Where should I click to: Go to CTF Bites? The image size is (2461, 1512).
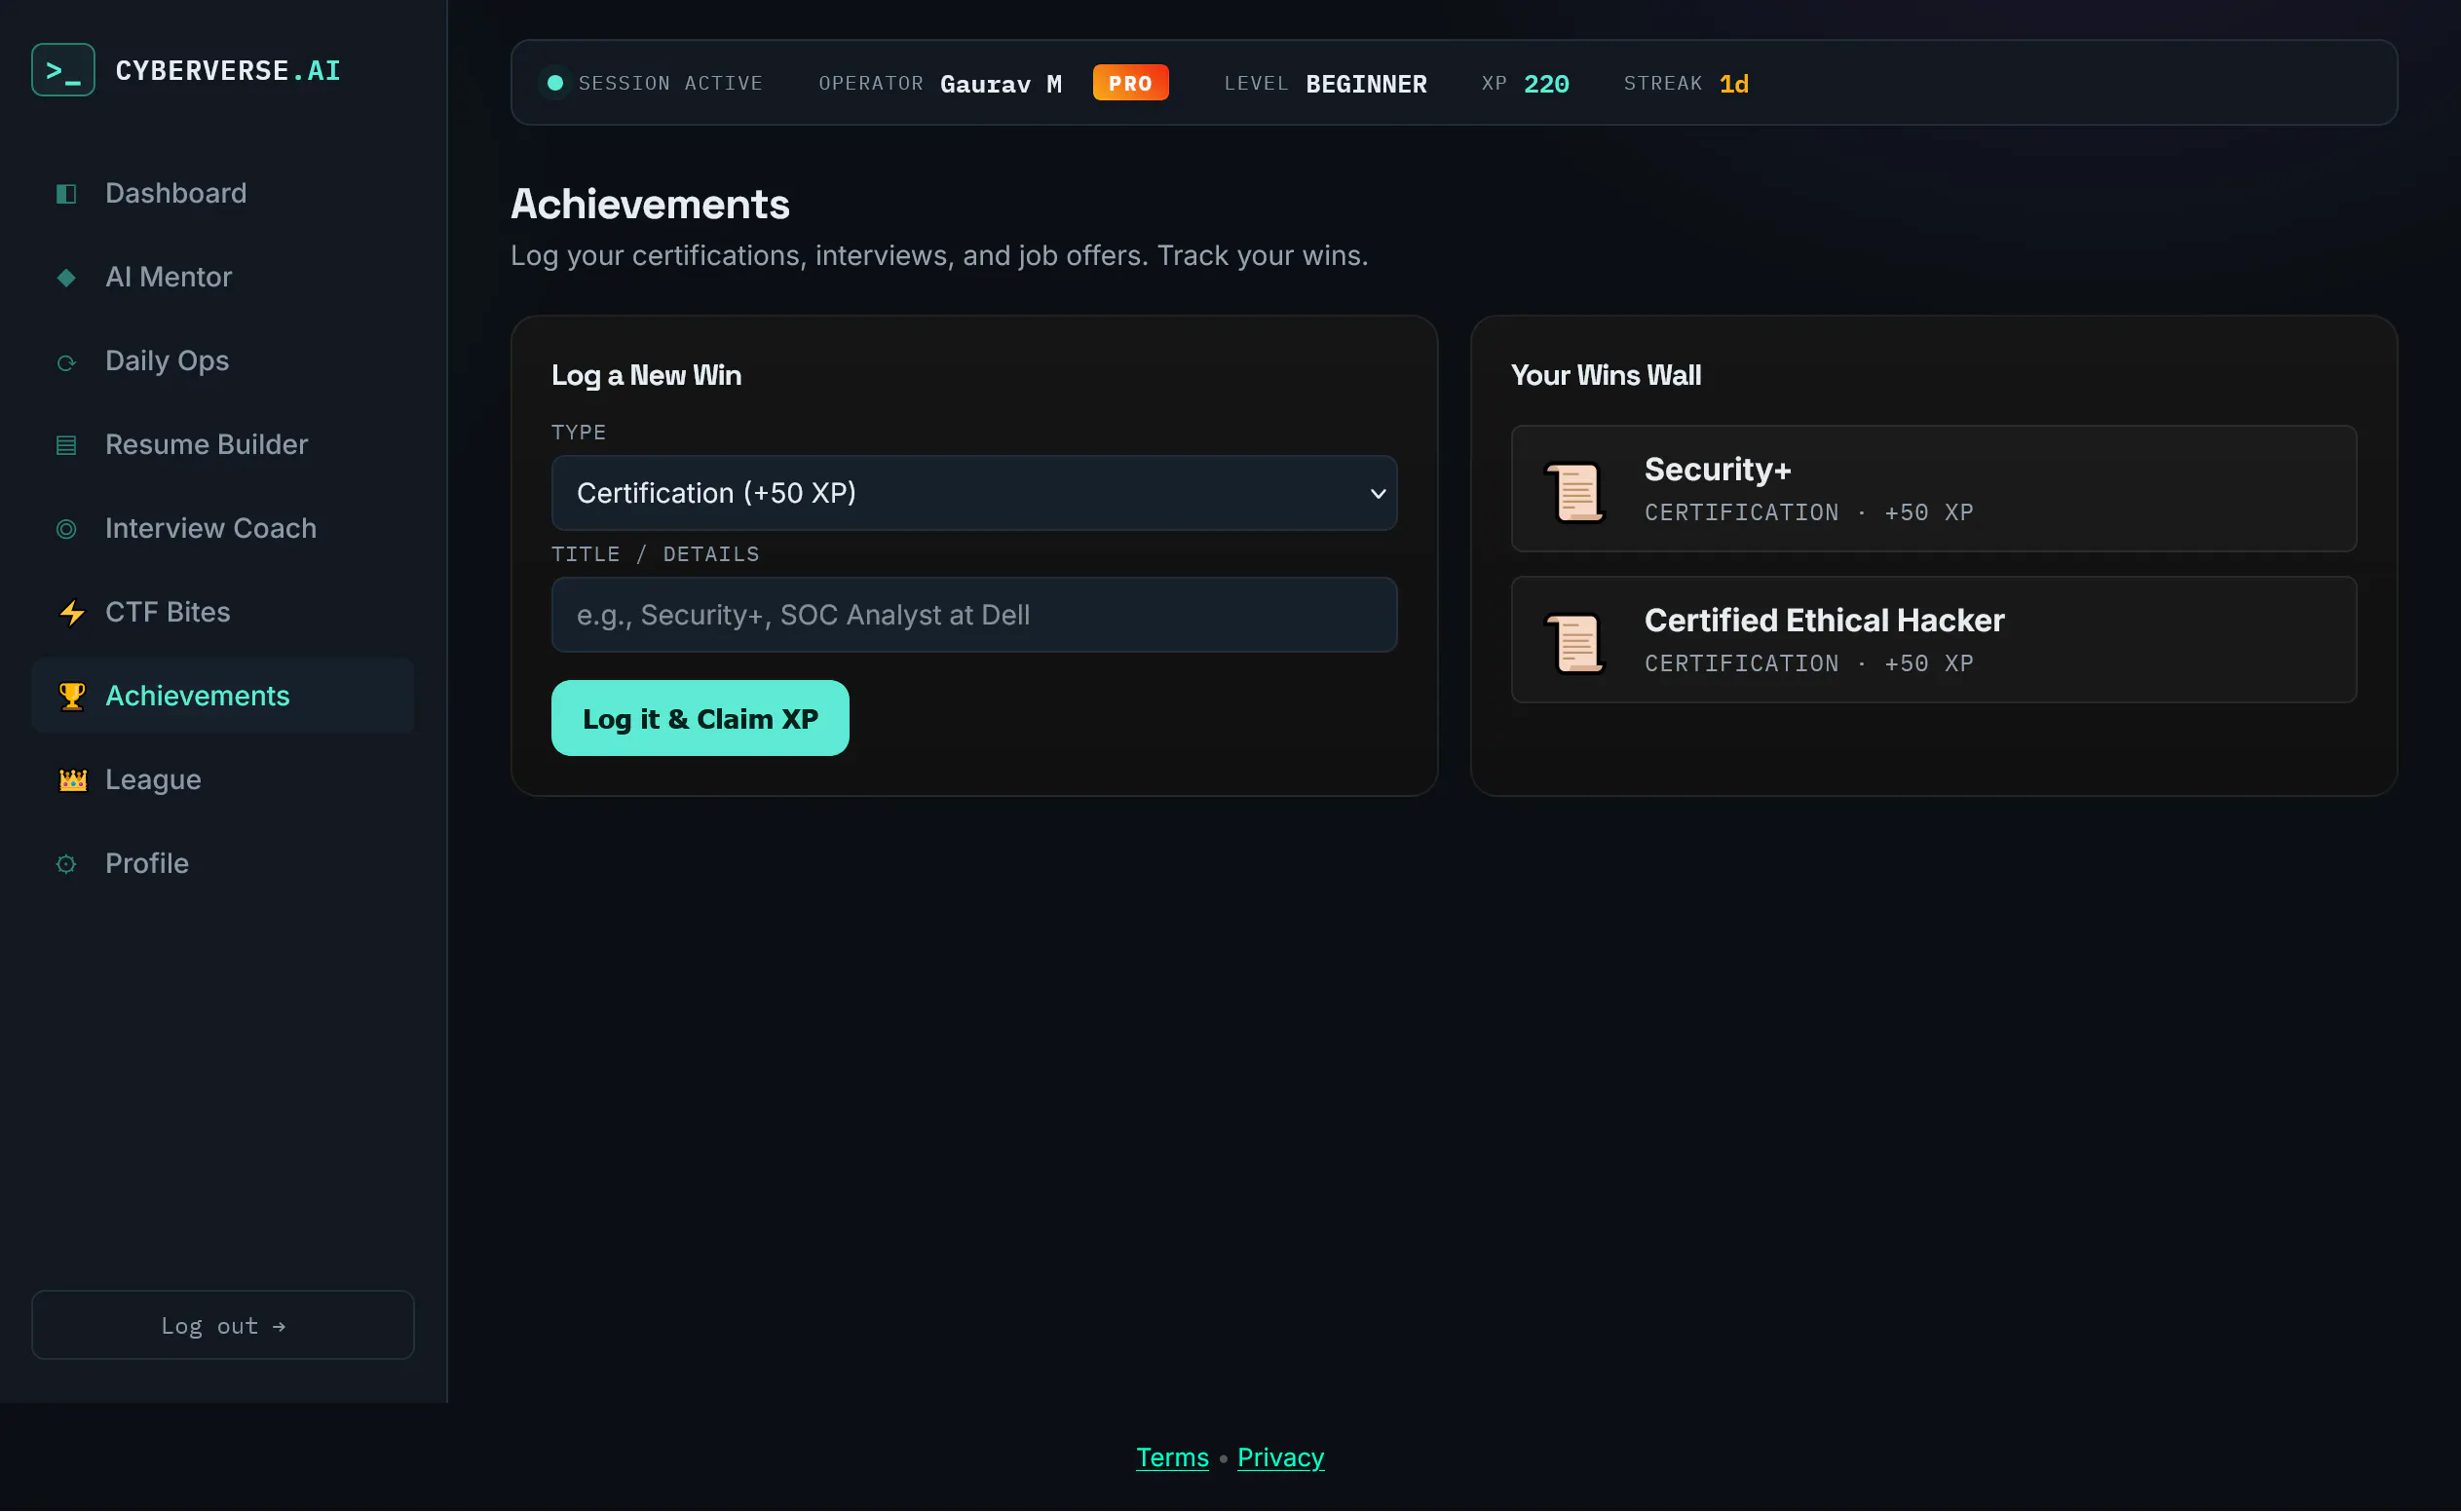223,612
